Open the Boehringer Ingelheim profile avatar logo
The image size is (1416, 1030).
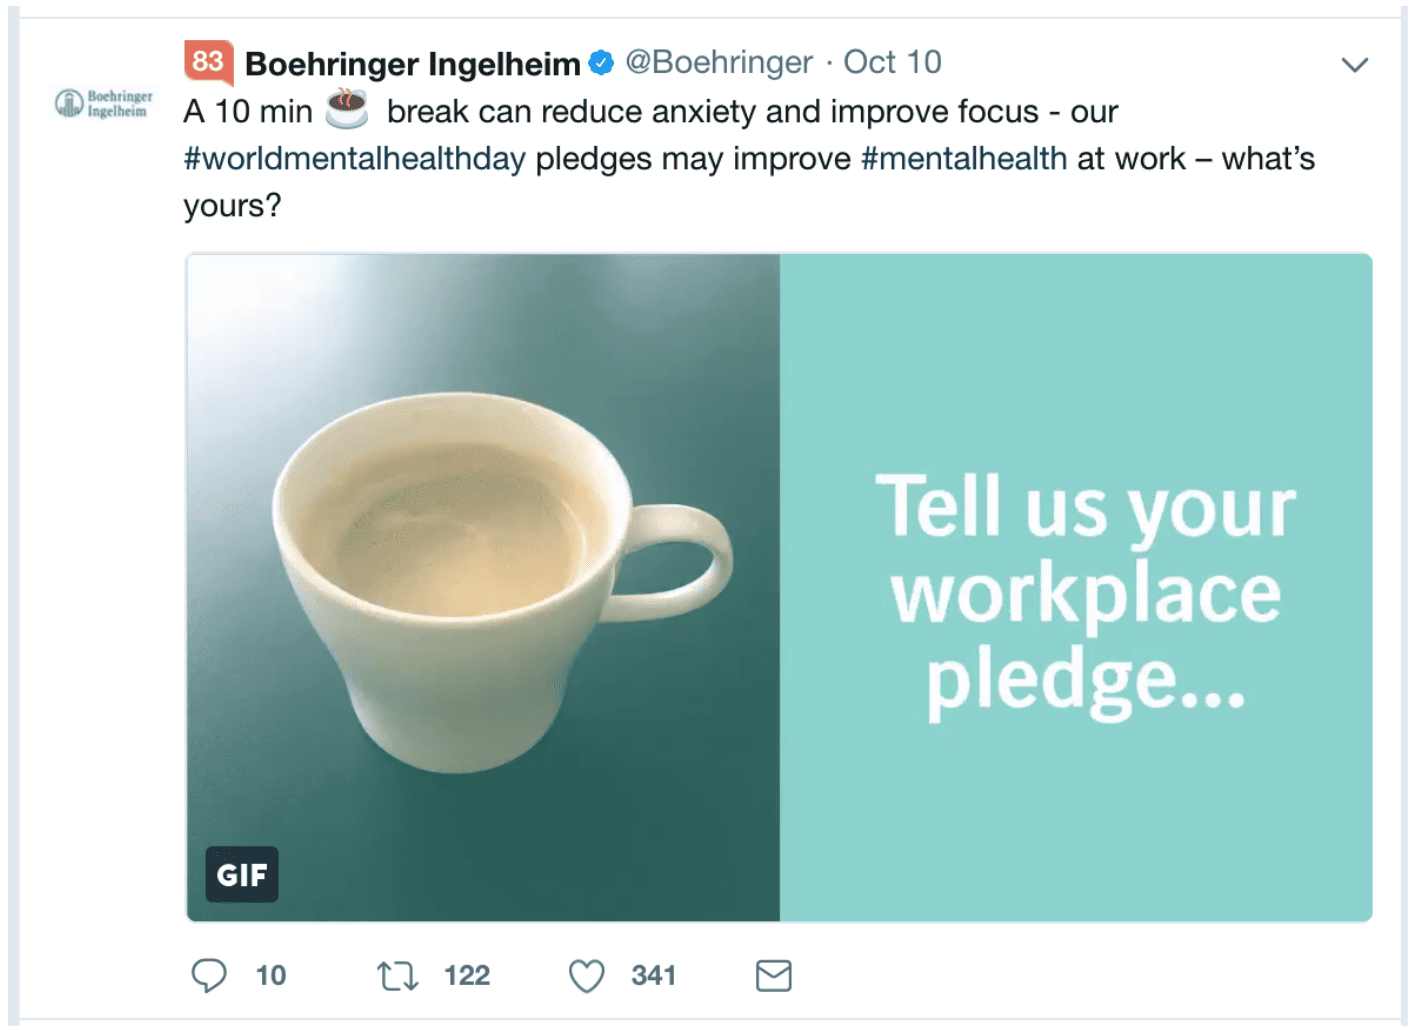pyautogui.click(x=104, y=103)
